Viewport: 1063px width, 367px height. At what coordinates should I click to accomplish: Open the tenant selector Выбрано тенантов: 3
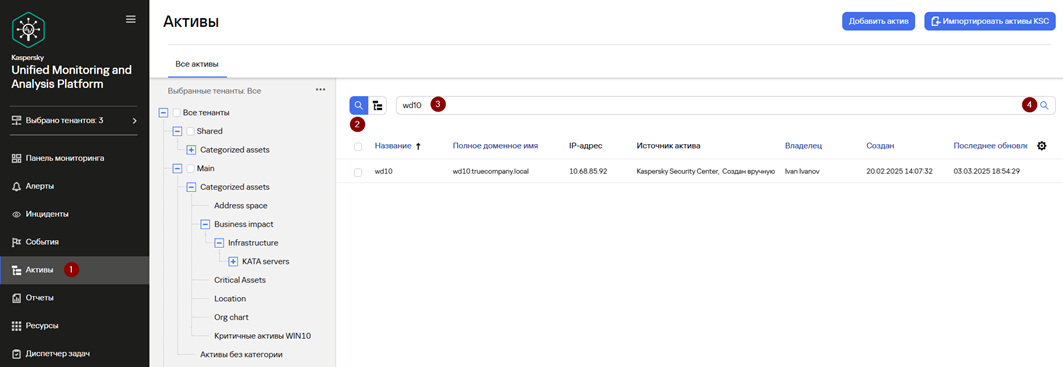(75, 121)
